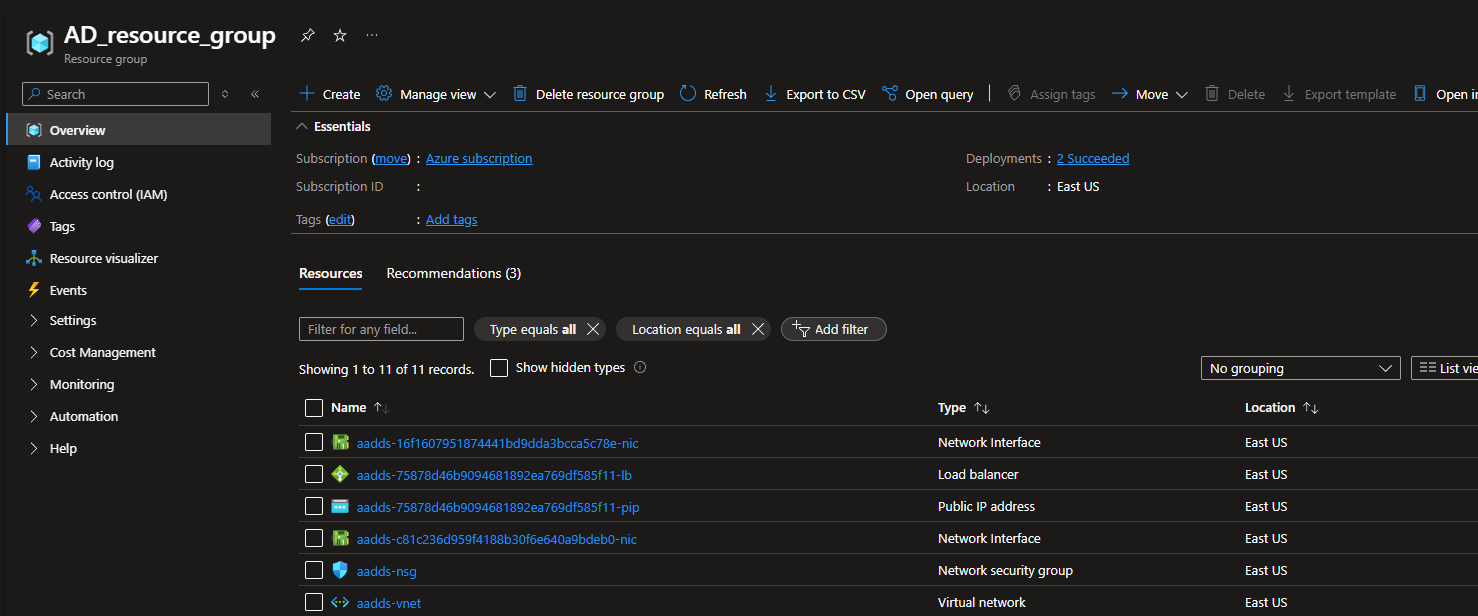This screenshot has height=616, width=1478.
Task: Click the Refresh toolbar icon
Action: tap(688, 94)
